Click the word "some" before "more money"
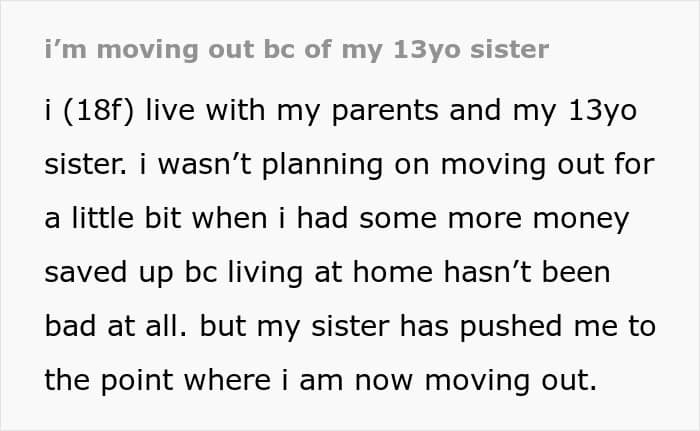700x431 pixels. click(x=398, y=219)
